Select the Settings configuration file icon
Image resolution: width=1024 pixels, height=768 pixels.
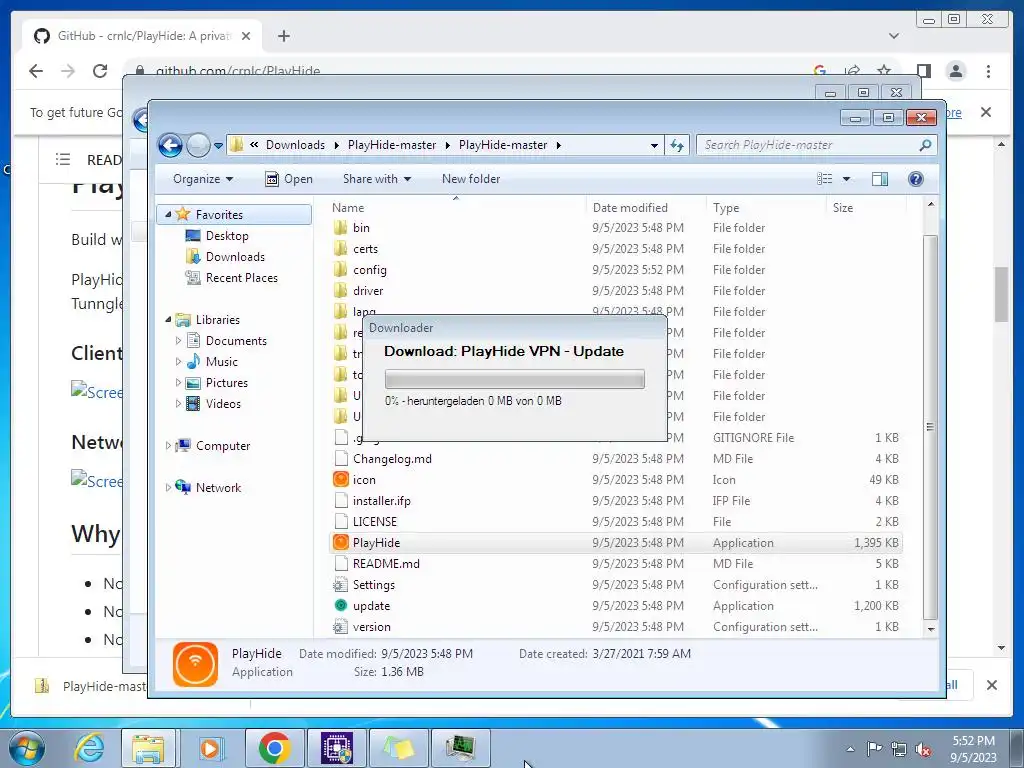point(340,584)
